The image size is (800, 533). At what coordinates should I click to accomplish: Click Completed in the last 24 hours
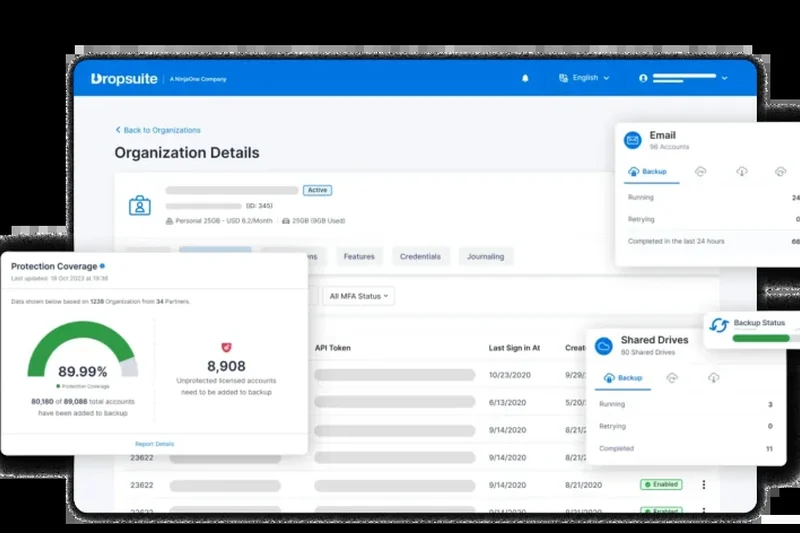pos(676,241)
